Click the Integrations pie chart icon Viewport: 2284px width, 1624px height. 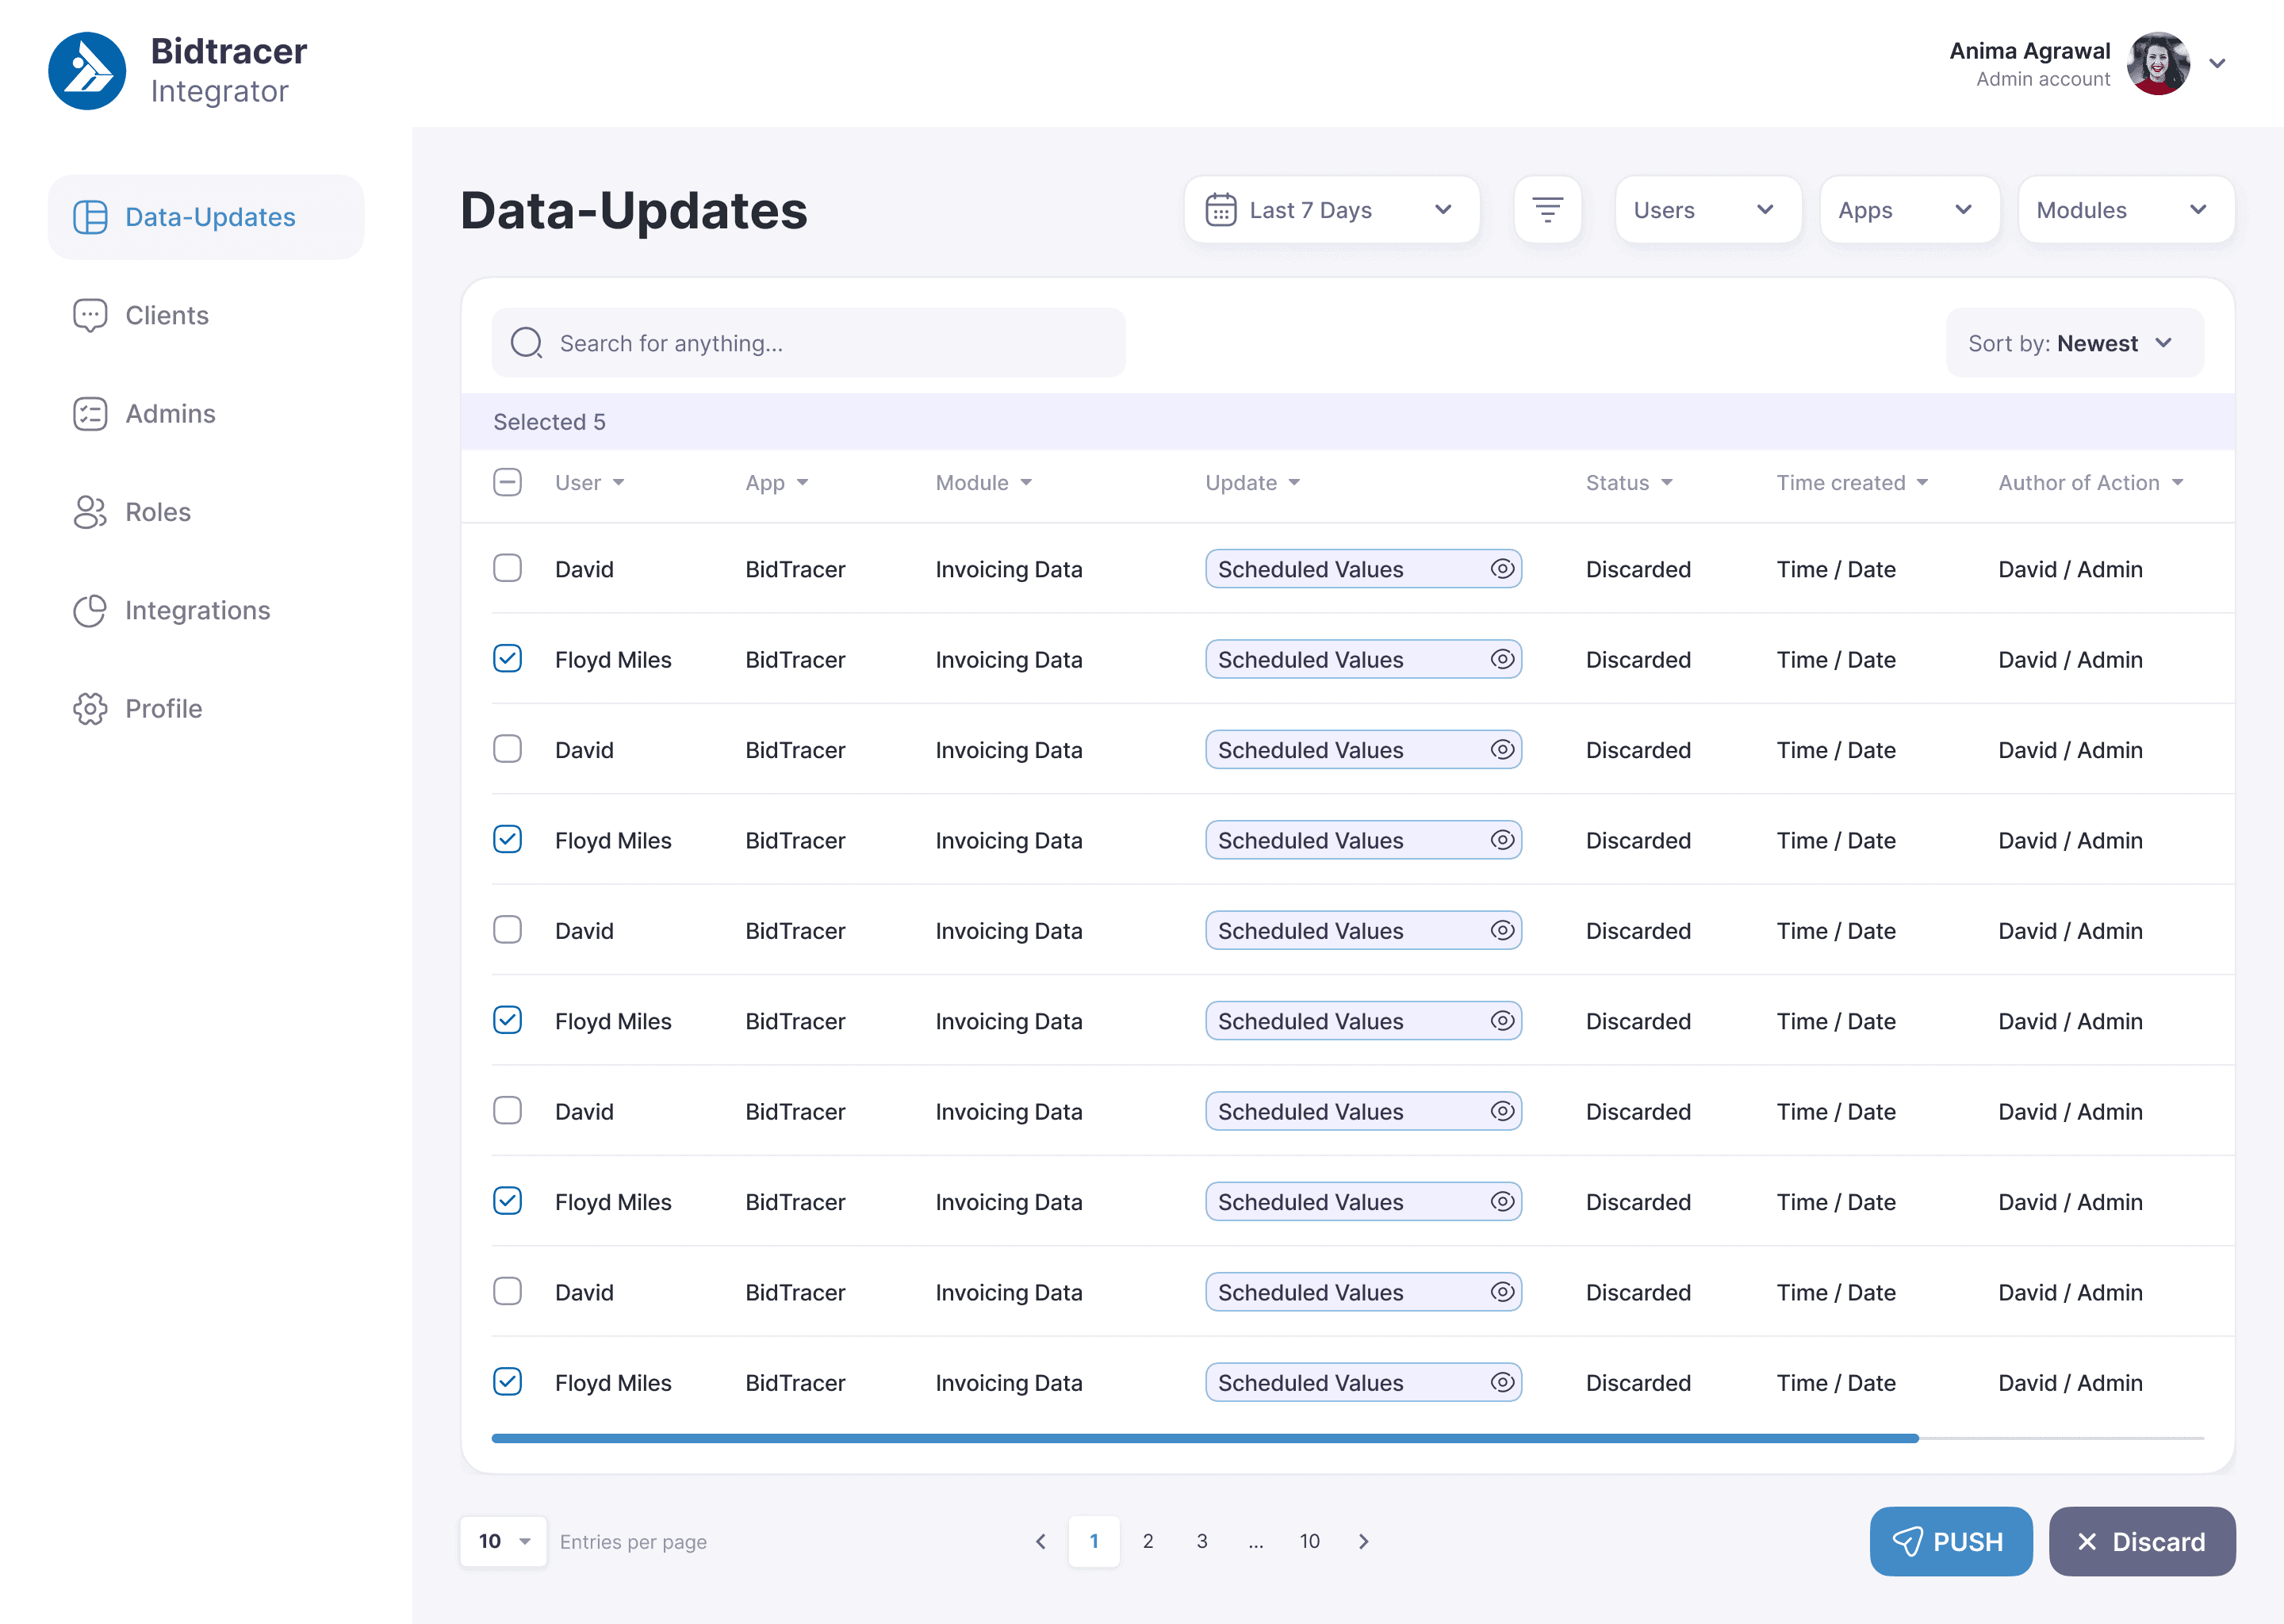click(x=90, y=610)
